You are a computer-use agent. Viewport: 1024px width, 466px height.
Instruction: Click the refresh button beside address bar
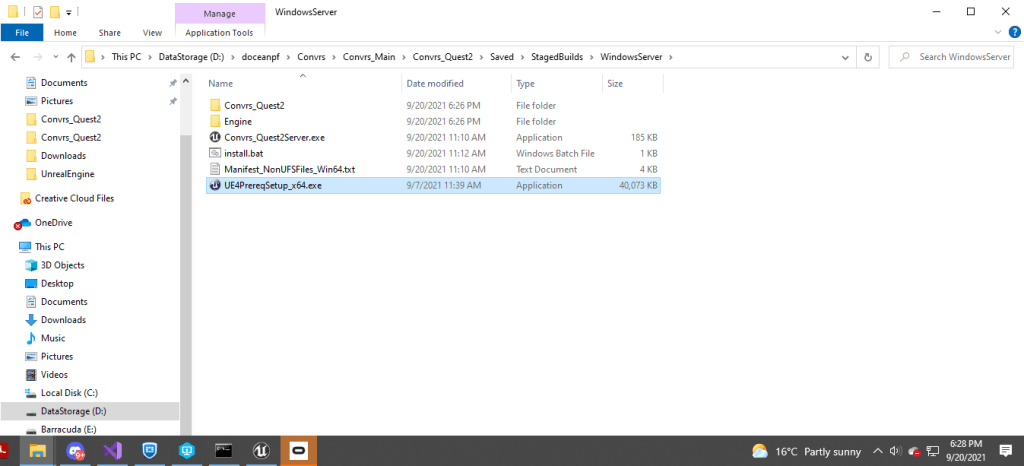[868, 57]
